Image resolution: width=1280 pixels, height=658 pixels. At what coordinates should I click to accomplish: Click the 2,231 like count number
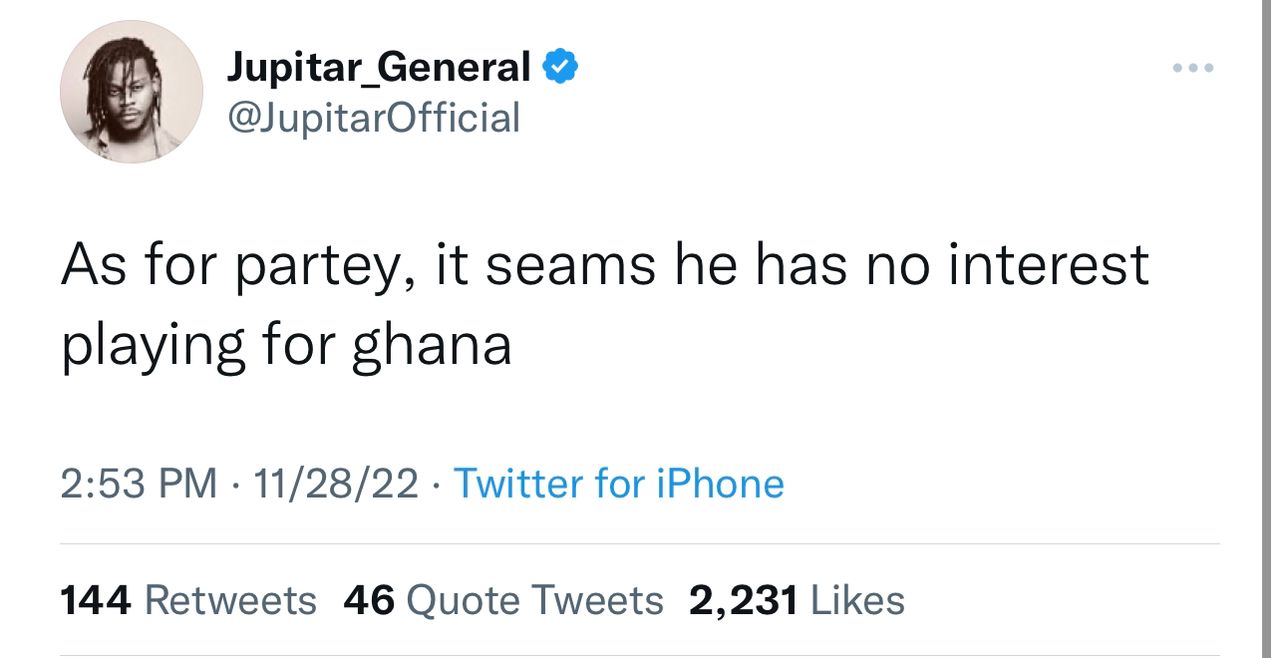[743, 600]
